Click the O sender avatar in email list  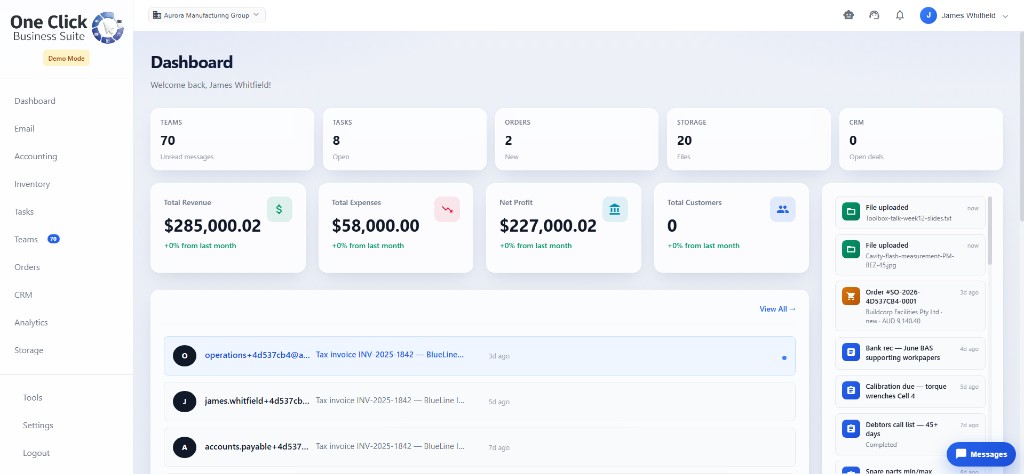[x=184, y=356]
